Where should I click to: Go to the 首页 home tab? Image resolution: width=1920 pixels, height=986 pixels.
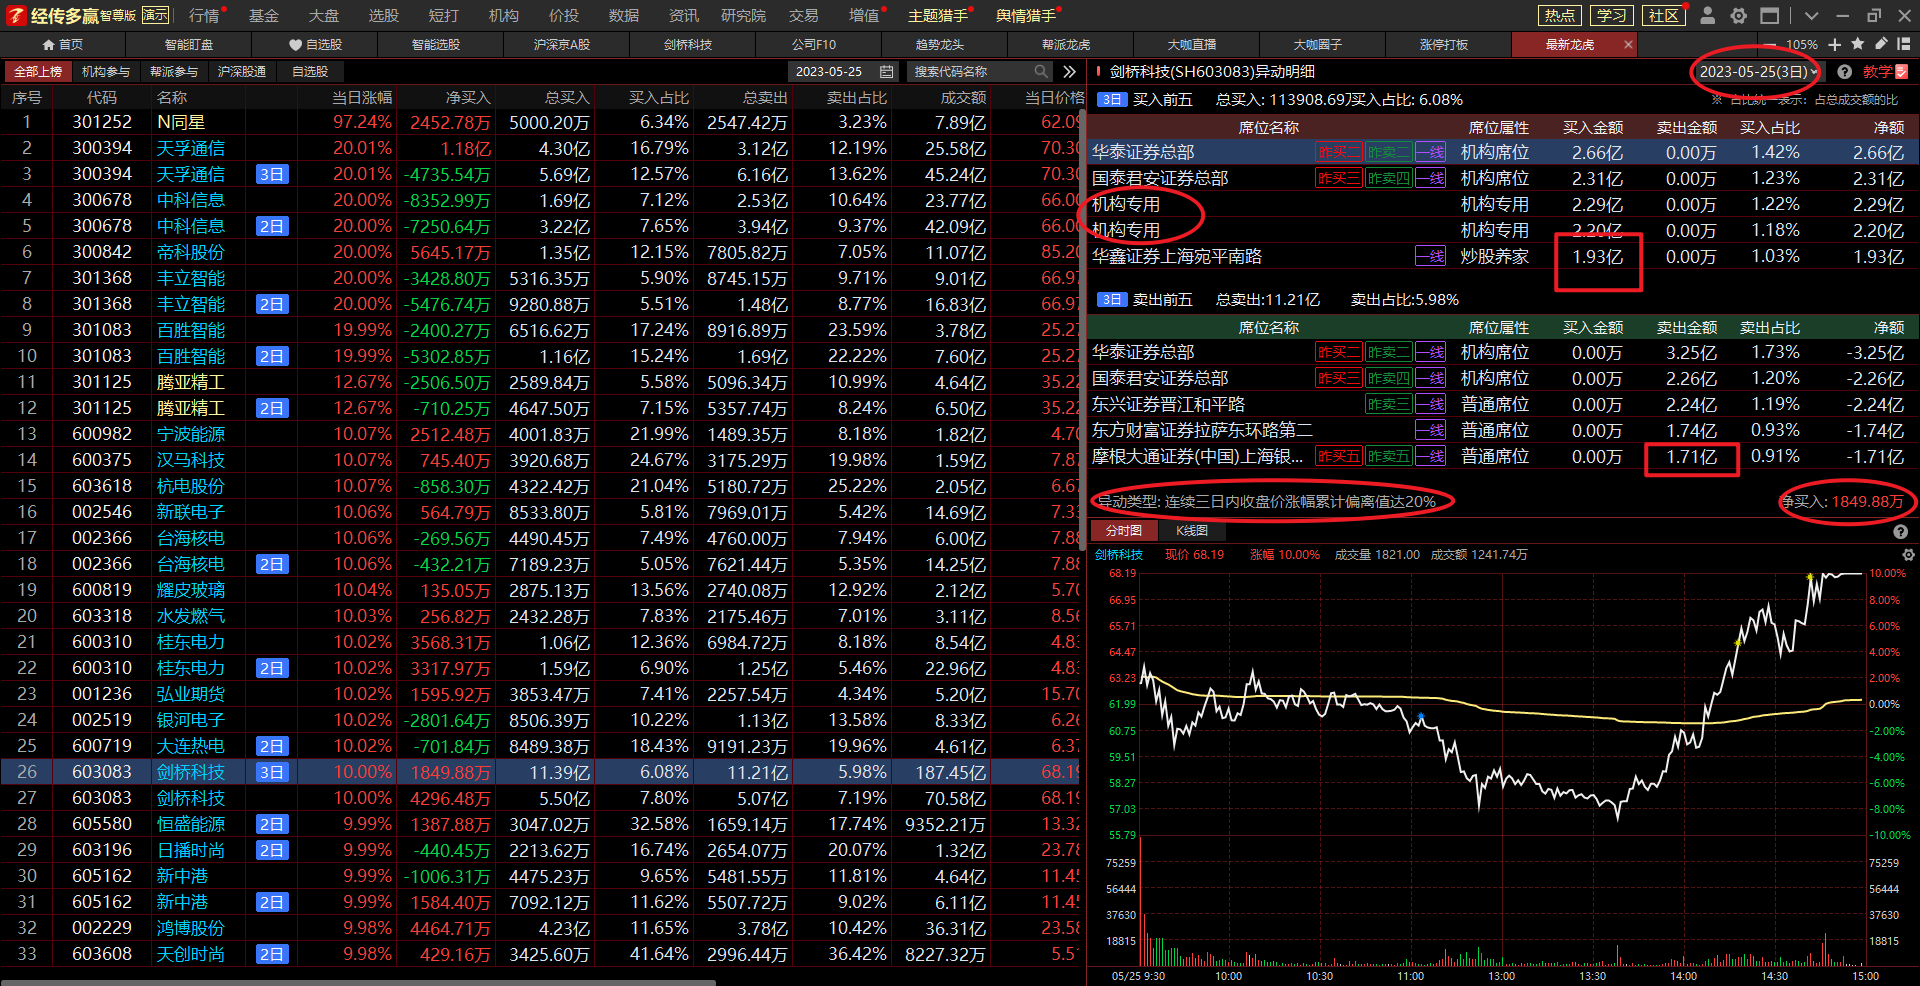click(x=63, y=44)
